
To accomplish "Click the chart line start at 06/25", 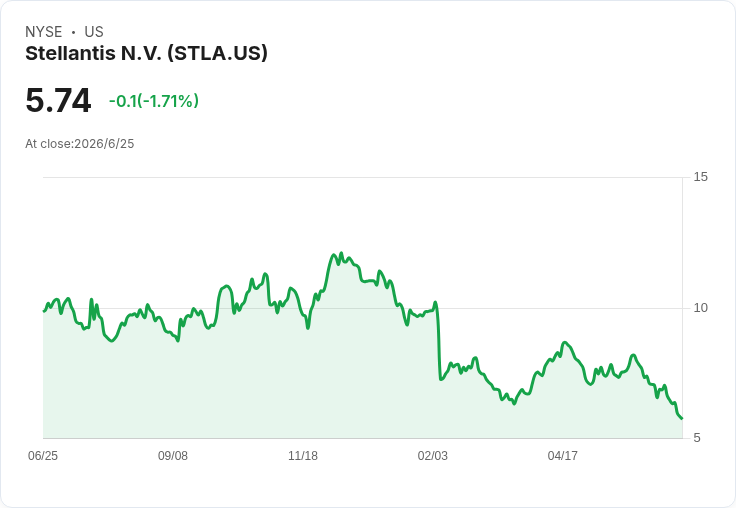I will (44, 310).
